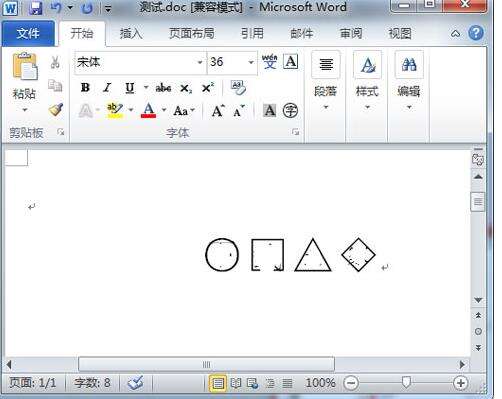Toggle Italic formatting

tap(107, 88)
